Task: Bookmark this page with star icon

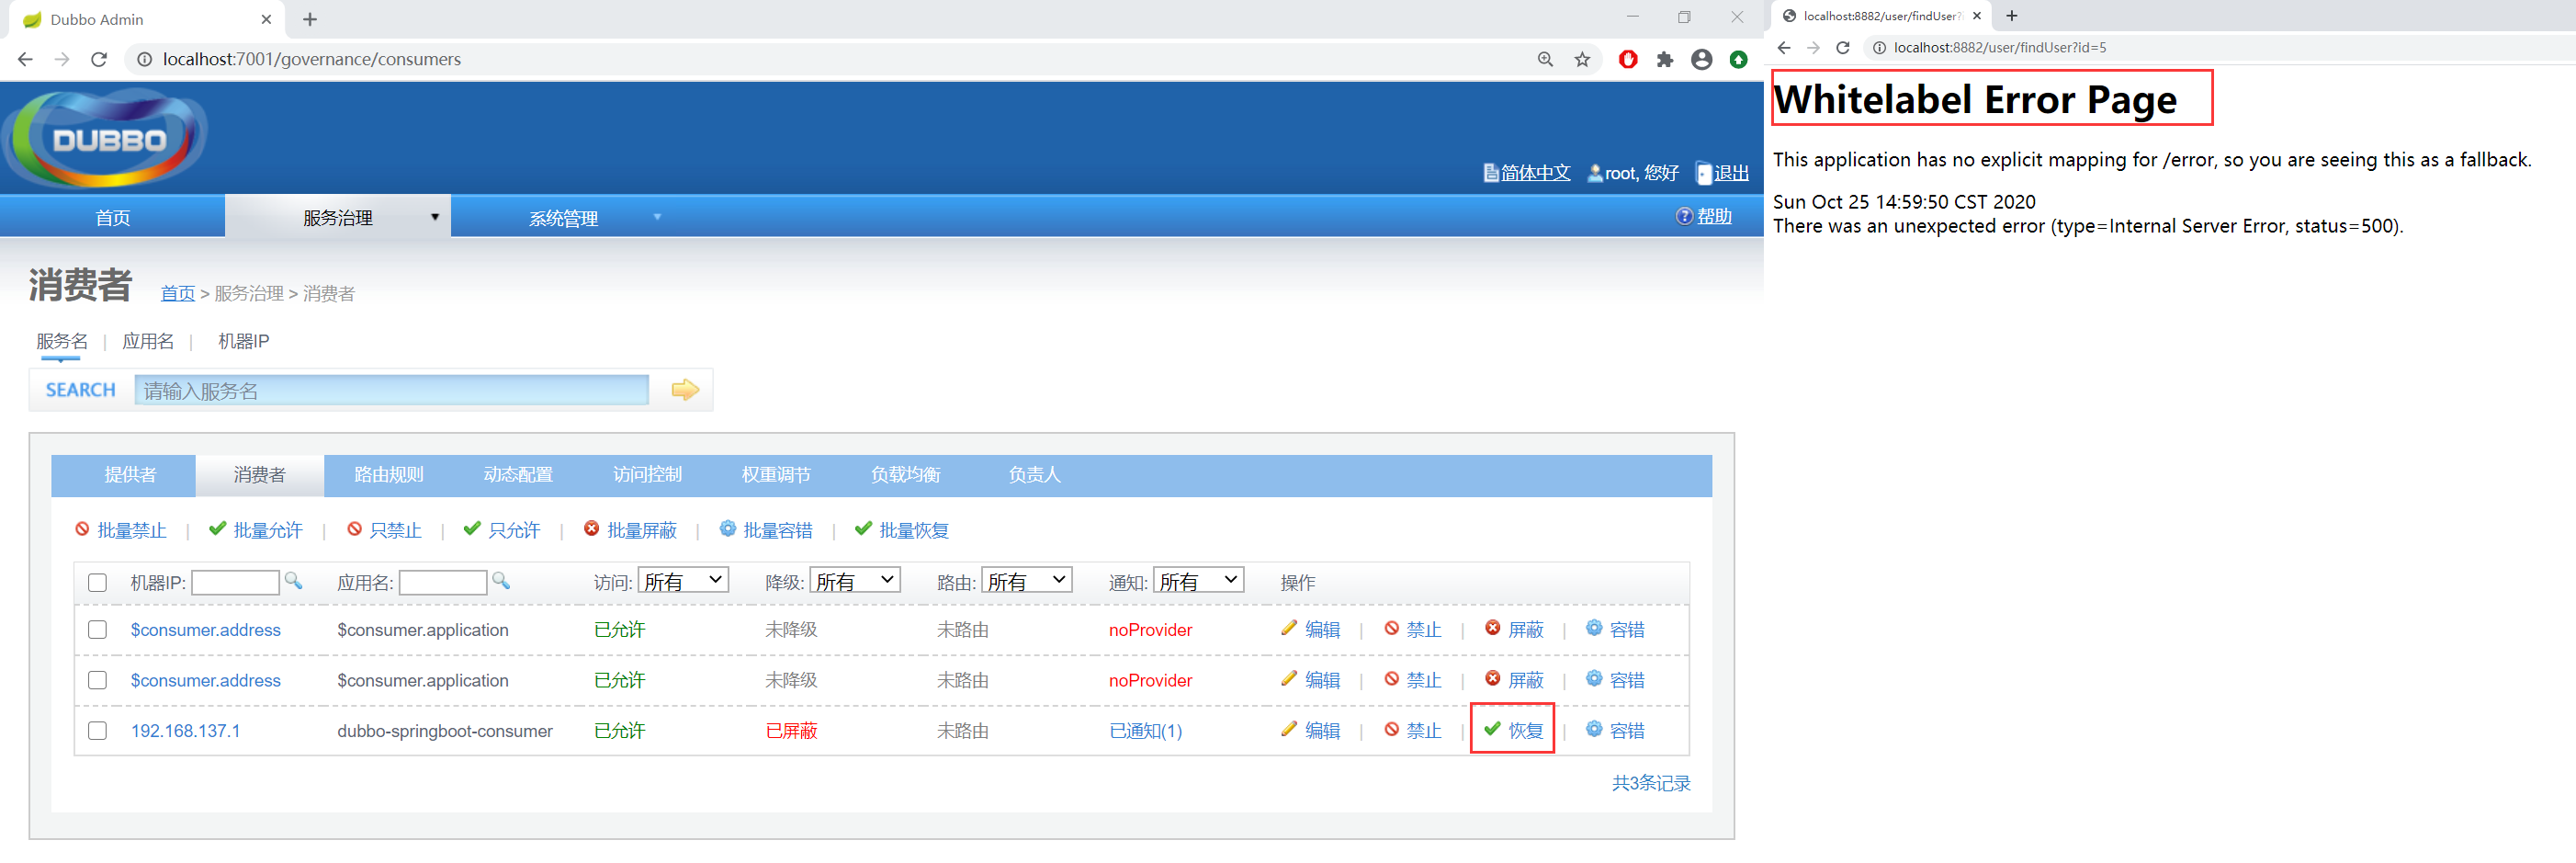Action: (x=1582, y=60)
